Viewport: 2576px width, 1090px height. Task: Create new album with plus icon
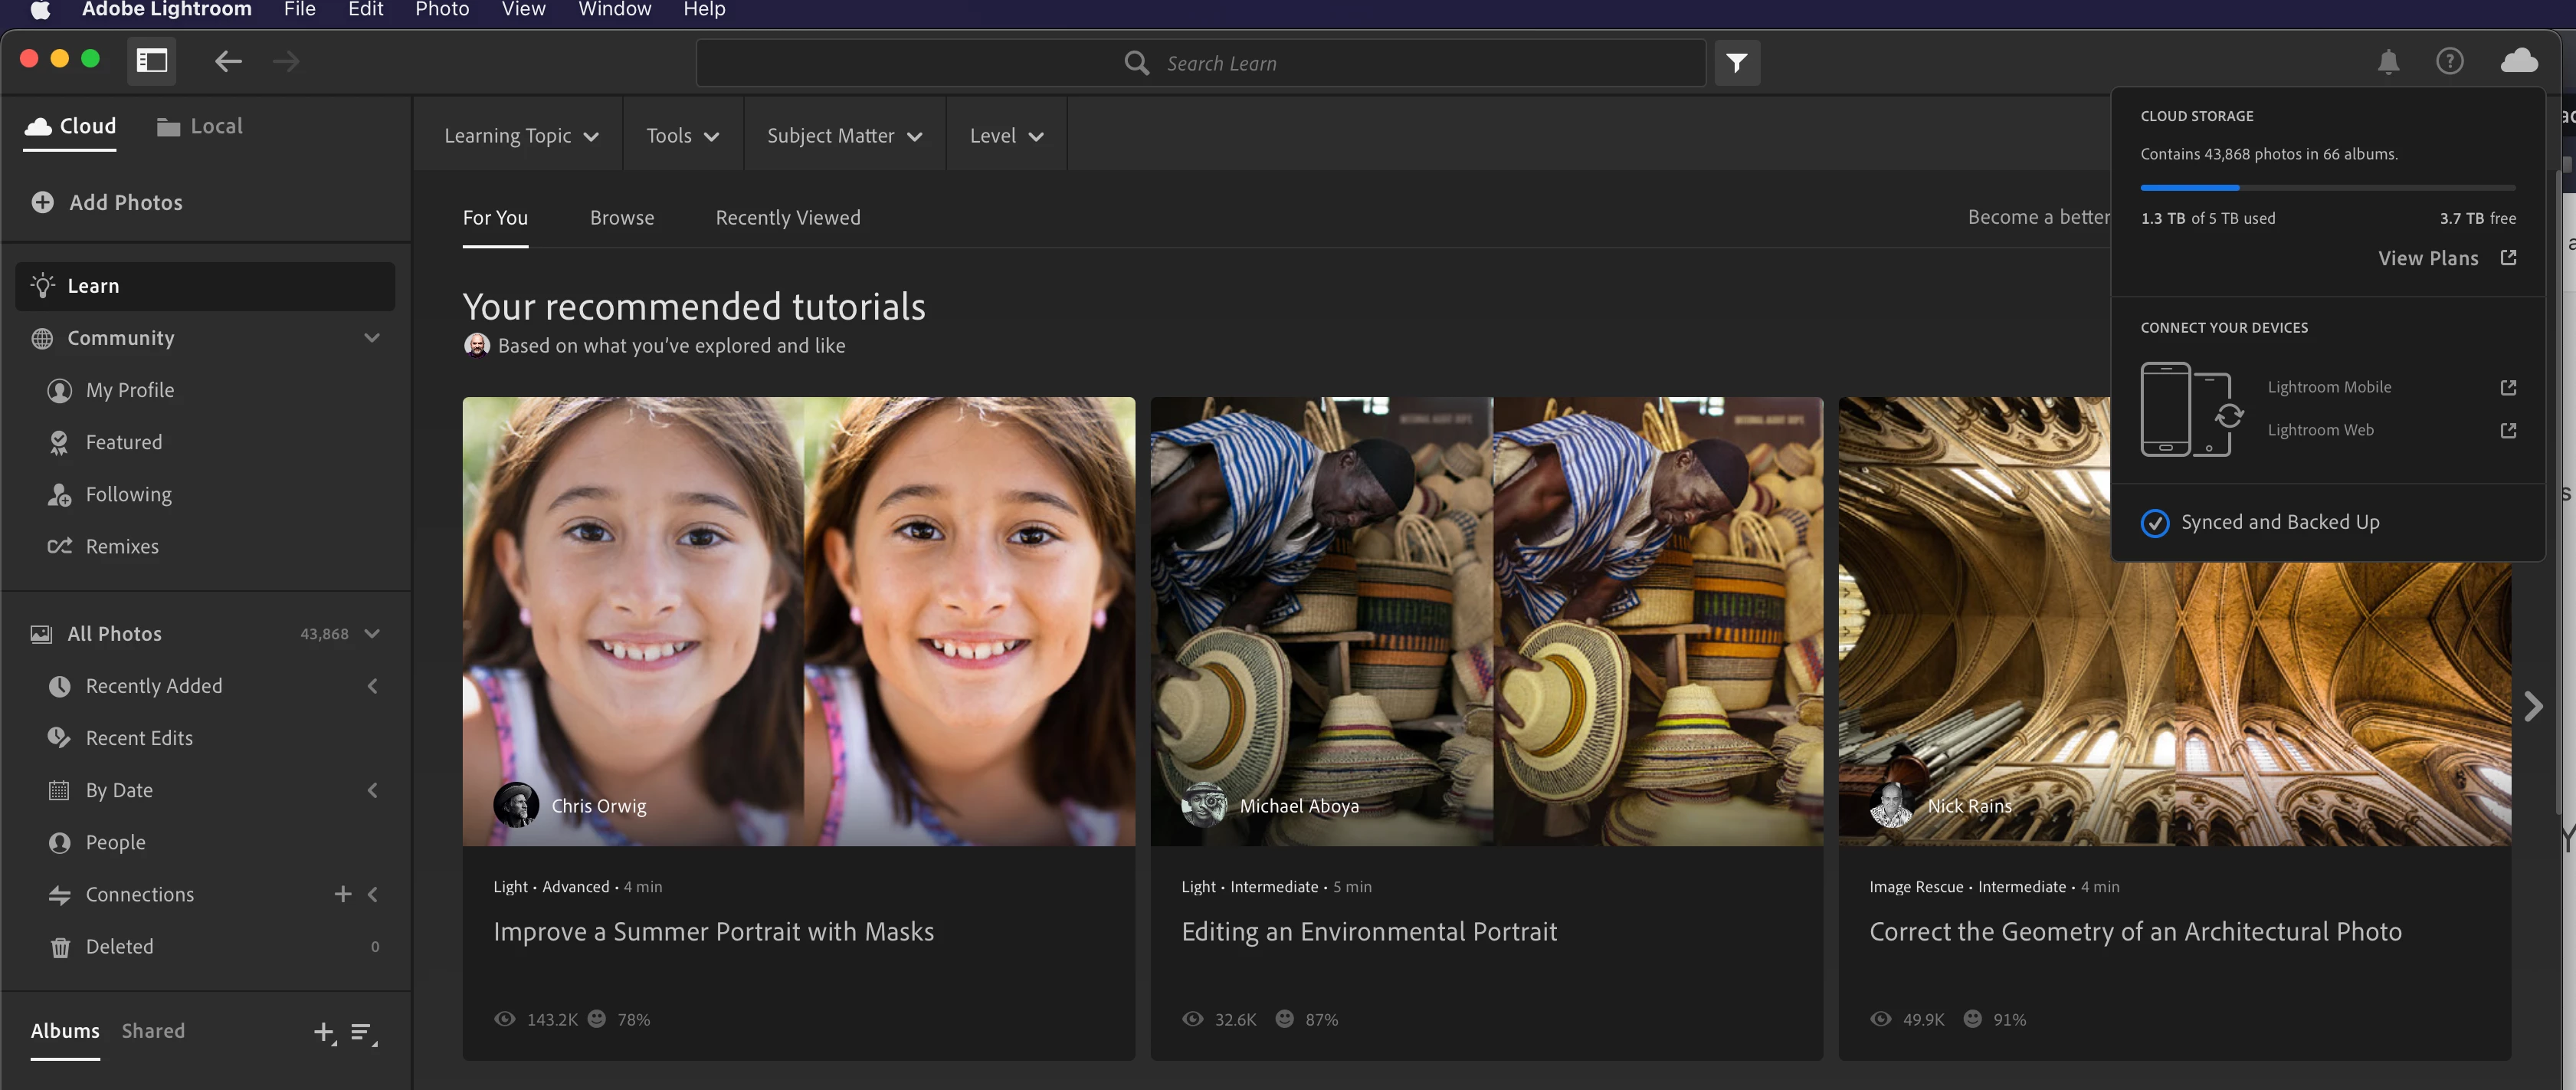(x=324, y=1032)
